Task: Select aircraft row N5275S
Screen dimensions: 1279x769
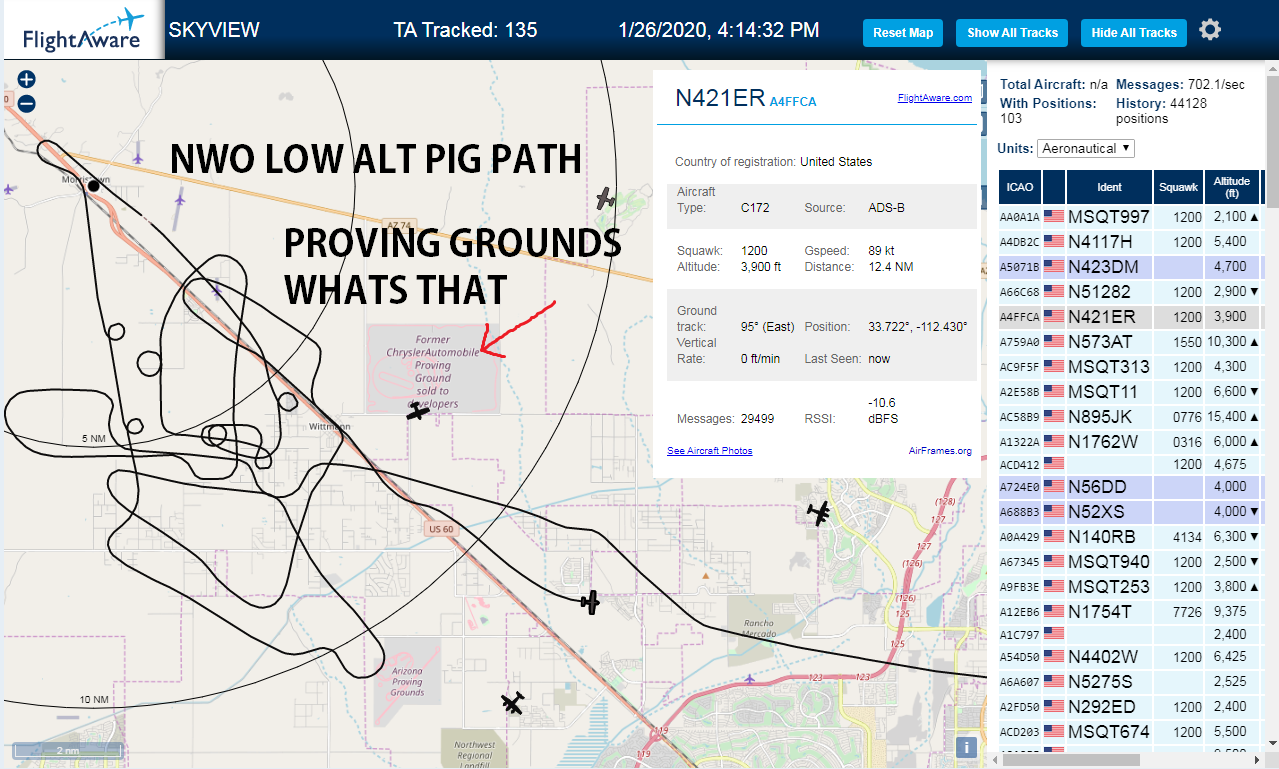Action: click(x=1130, y=682)
